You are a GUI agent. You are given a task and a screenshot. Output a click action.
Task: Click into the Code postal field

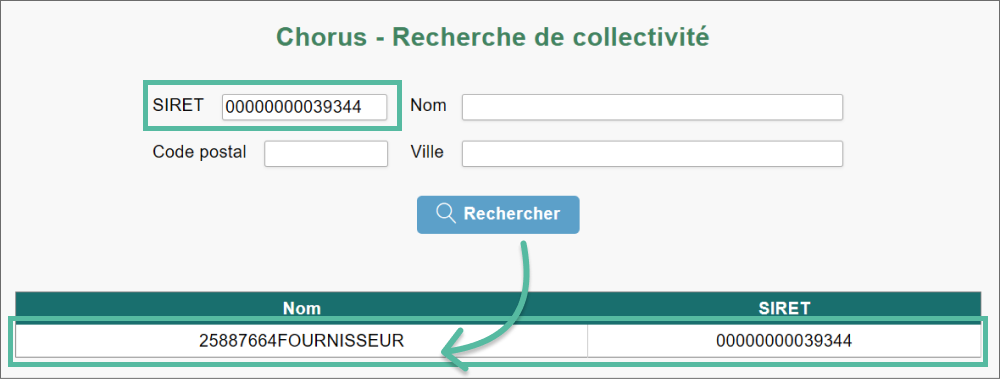tap(326, 154)
